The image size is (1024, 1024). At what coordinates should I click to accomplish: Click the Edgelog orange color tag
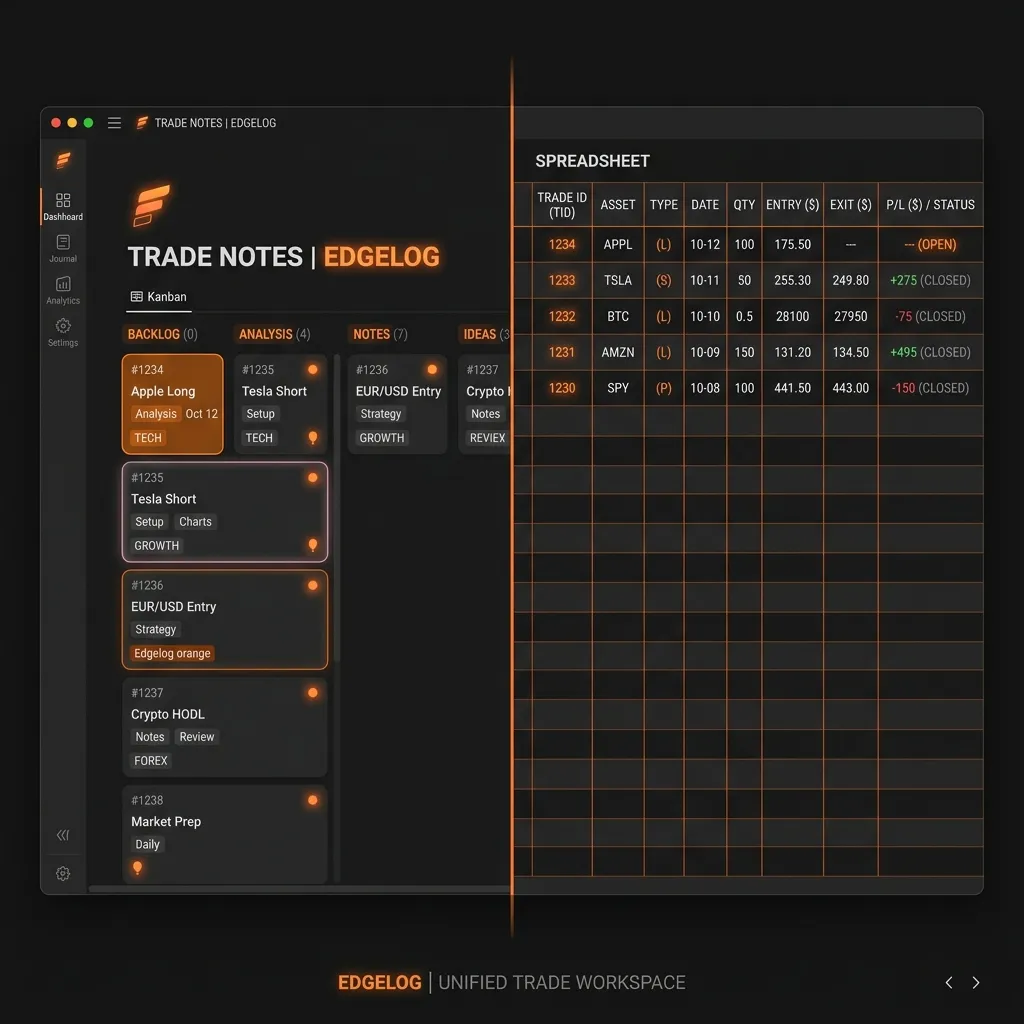172,653
